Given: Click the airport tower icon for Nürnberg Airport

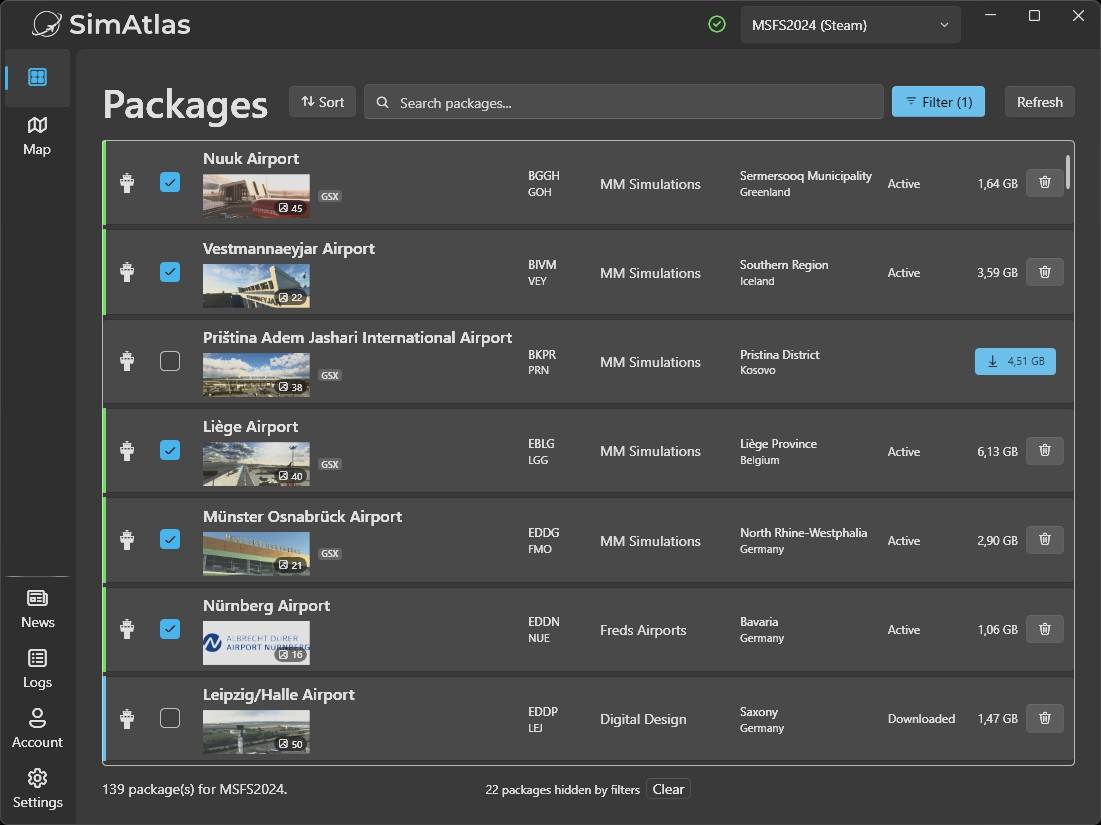Looking at the screenshot, I should click(127, 628).
